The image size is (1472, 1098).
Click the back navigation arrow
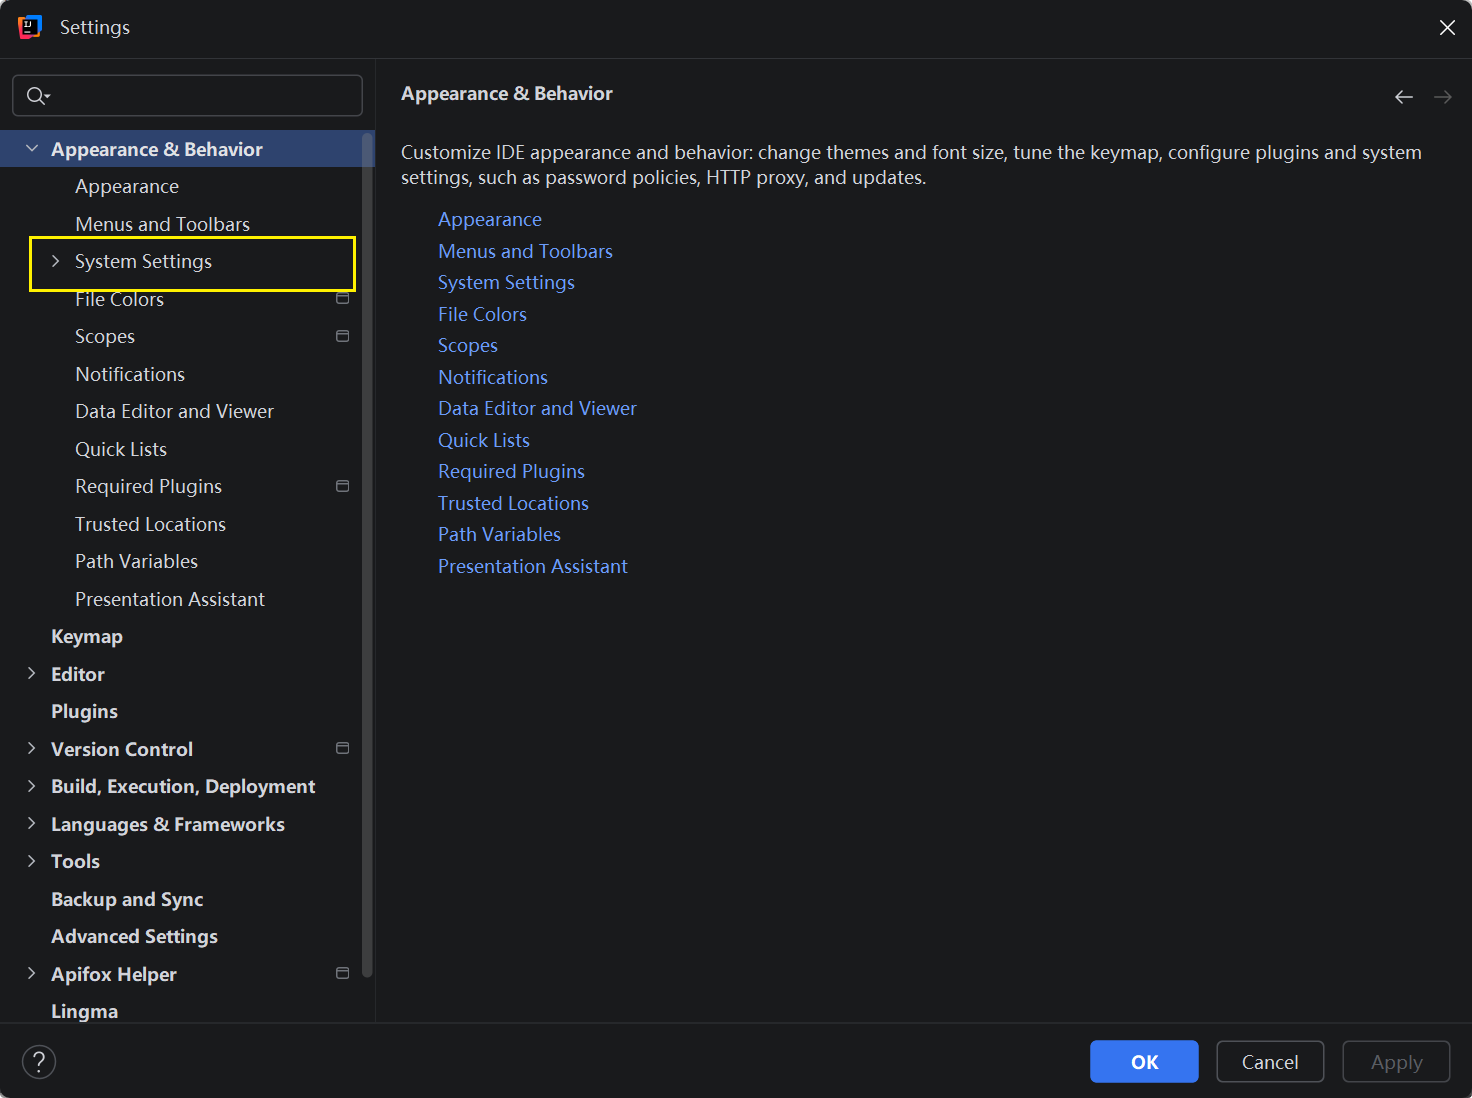point(1403,97)
